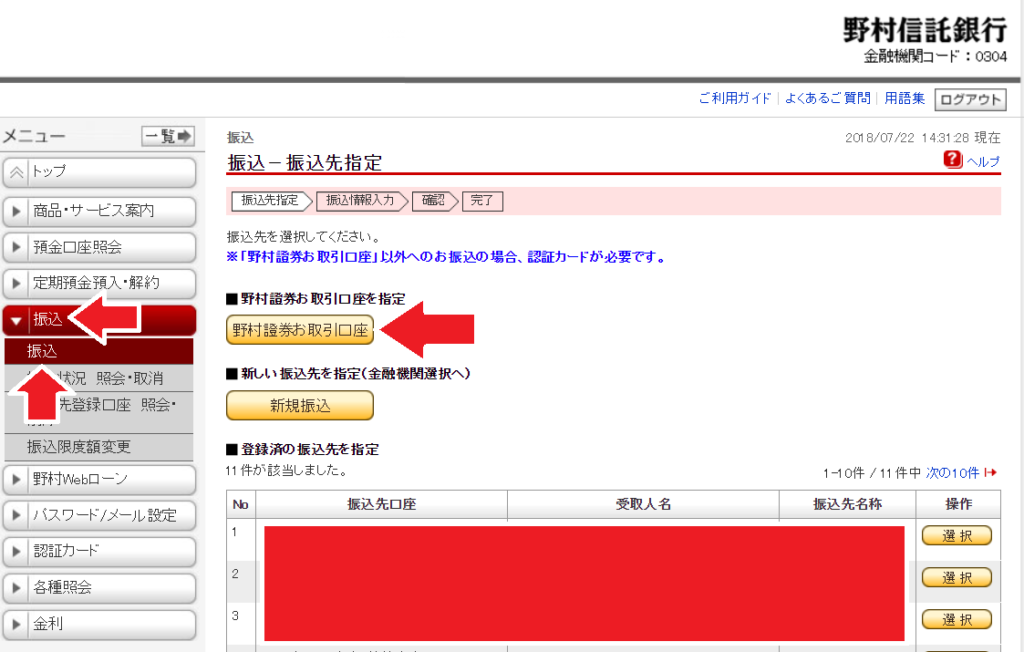
Task: Click up-chevron icon beside トップ
Action: pos(16,172)
